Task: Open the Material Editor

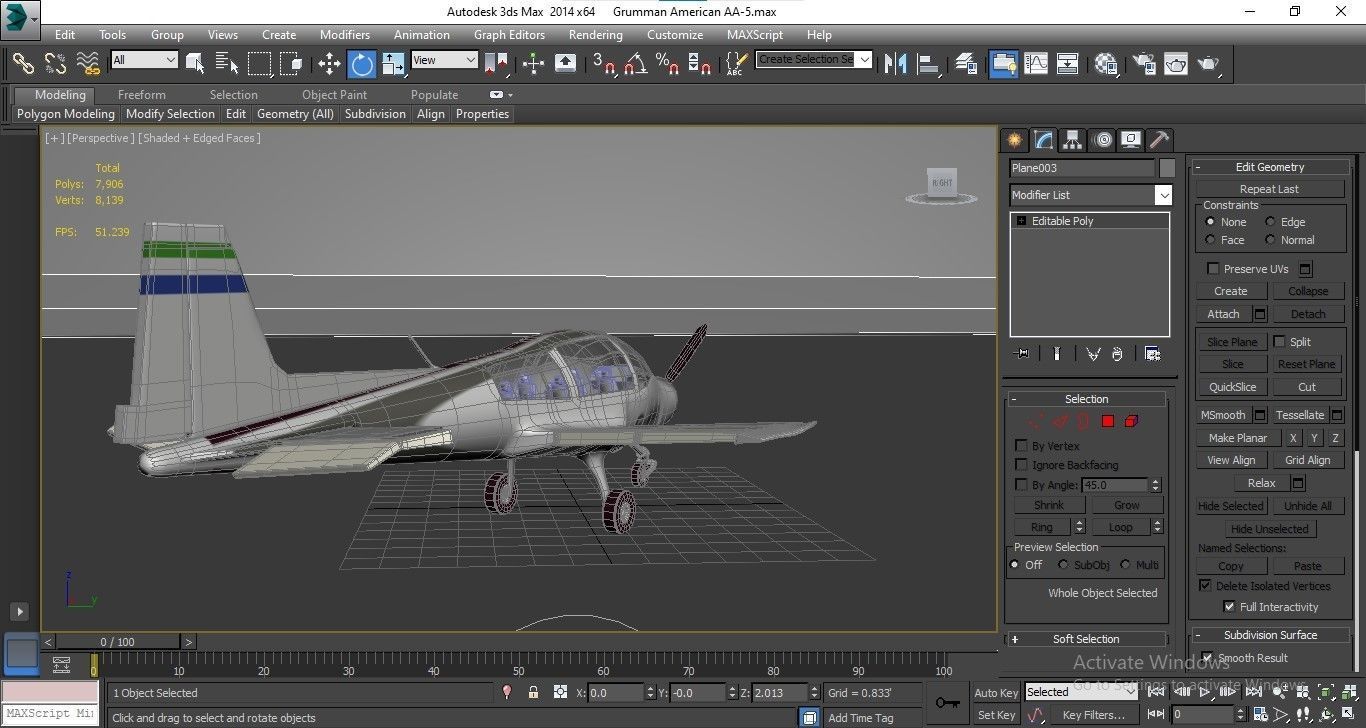Action: click(1106, 63)
